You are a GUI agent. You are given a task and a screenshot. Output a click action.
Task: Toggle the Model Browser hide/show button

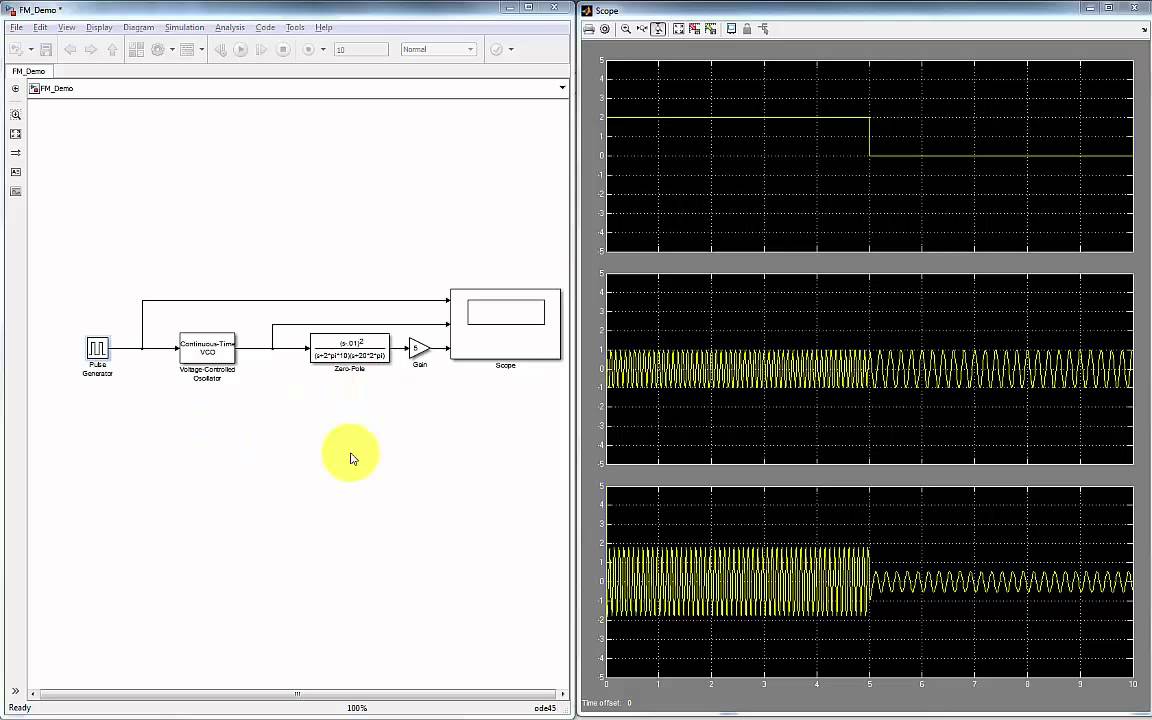tap(15, 88)
